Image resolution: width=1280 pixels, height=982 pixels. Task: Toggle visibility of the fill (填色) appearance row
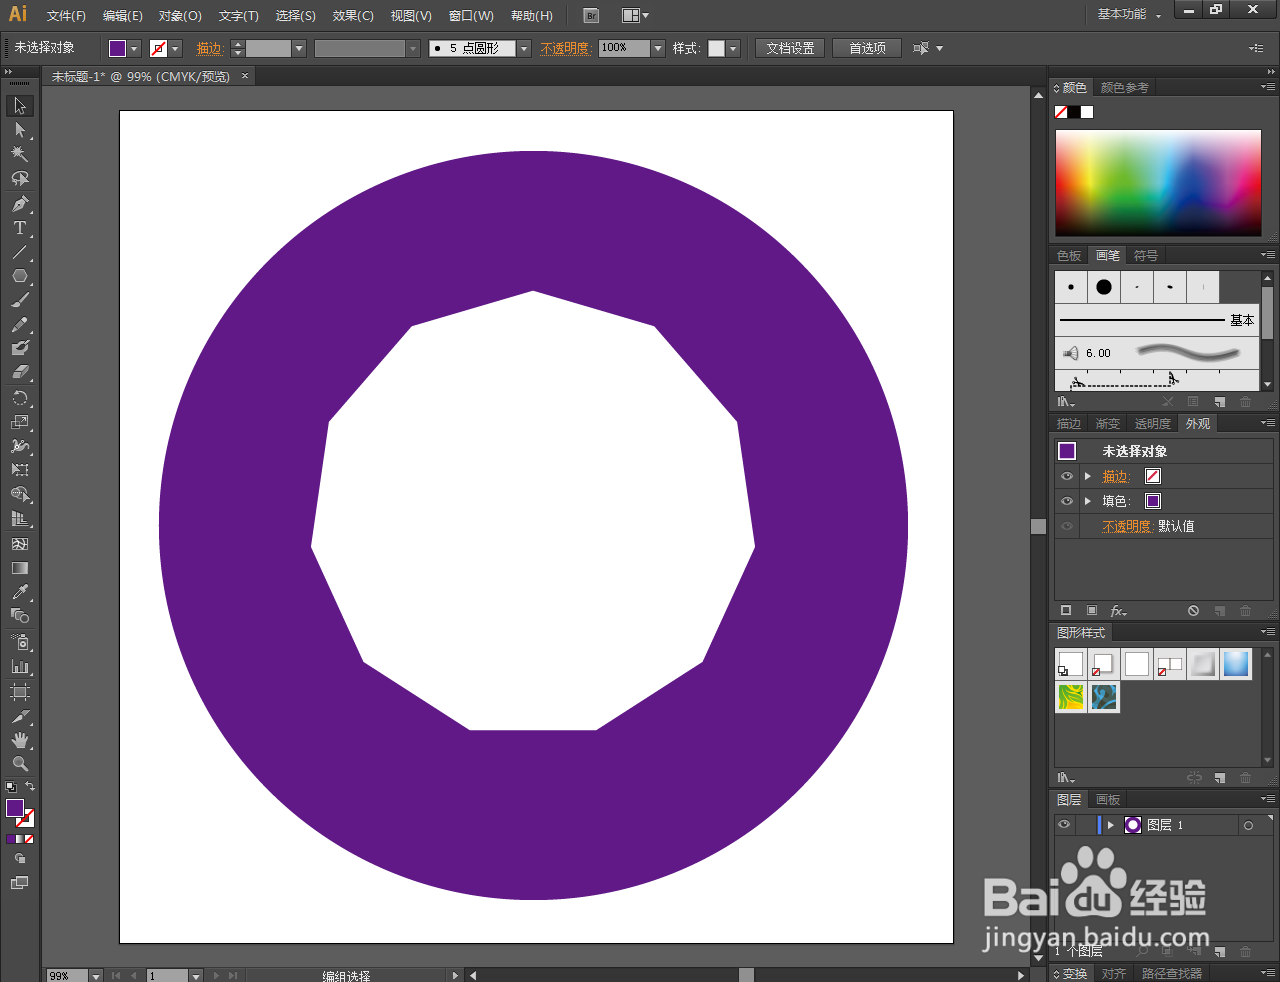coord(1067,501)
